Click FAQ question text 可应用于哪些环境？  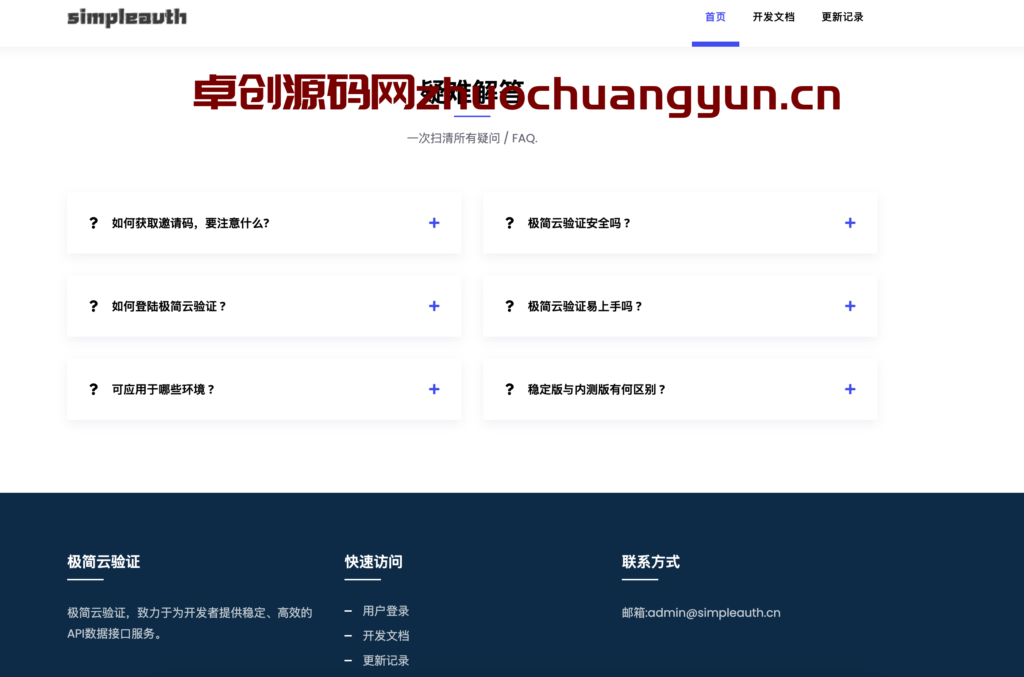163,389
